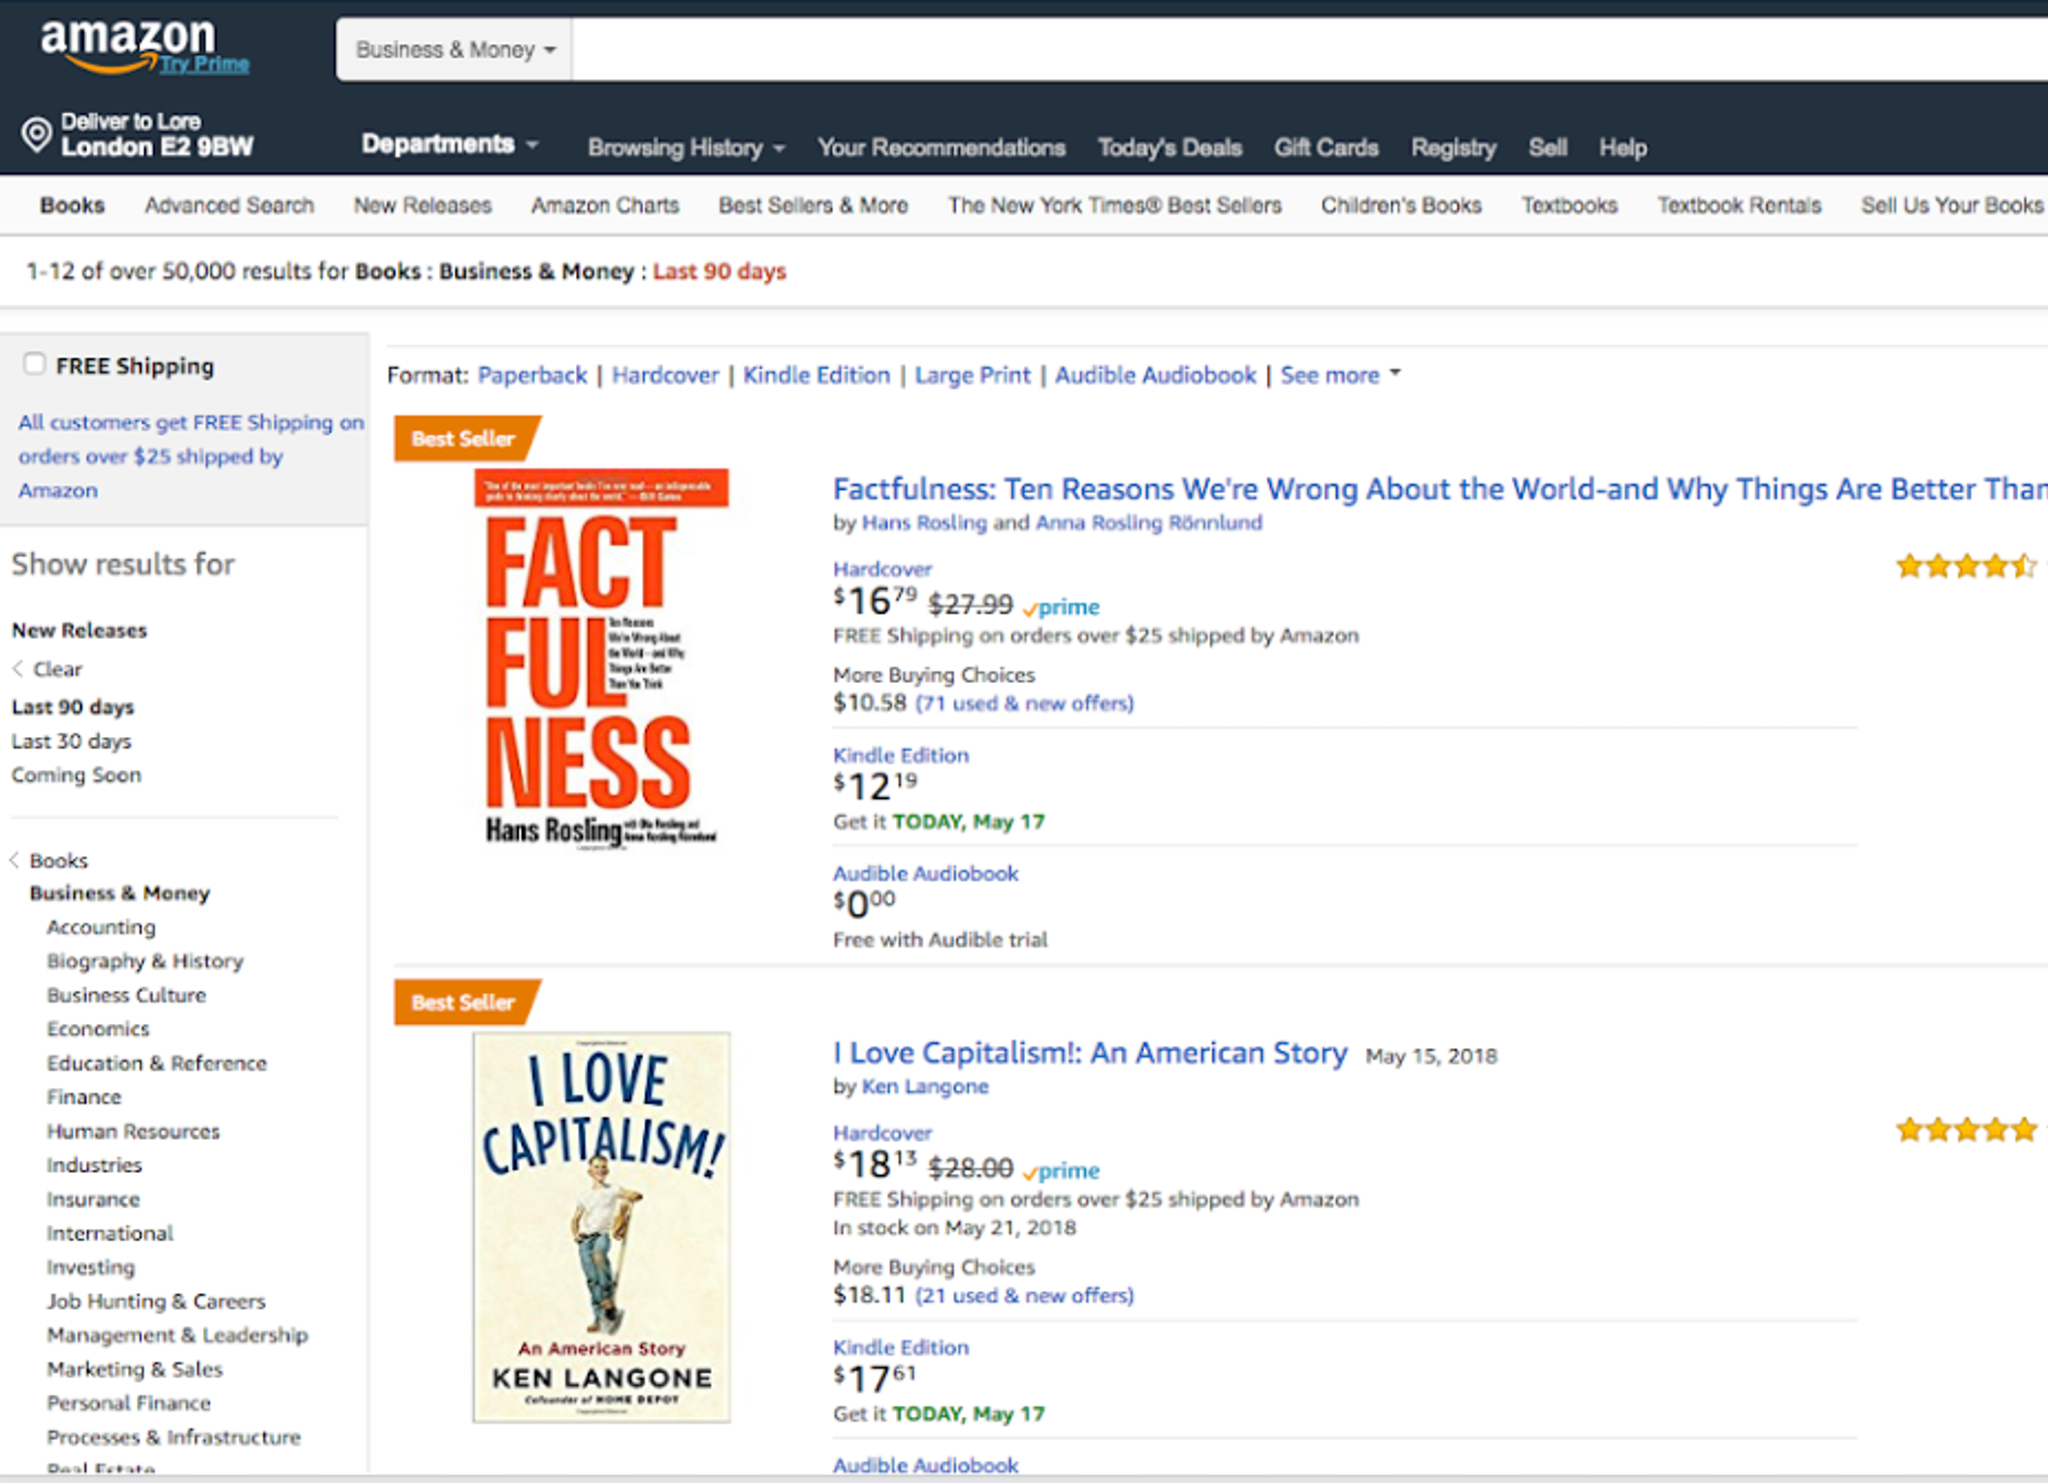The width and height of the screenshot is (2048, 1483).
Task: Select the Marketing & Sales category
Action: tap(134, 1369)
